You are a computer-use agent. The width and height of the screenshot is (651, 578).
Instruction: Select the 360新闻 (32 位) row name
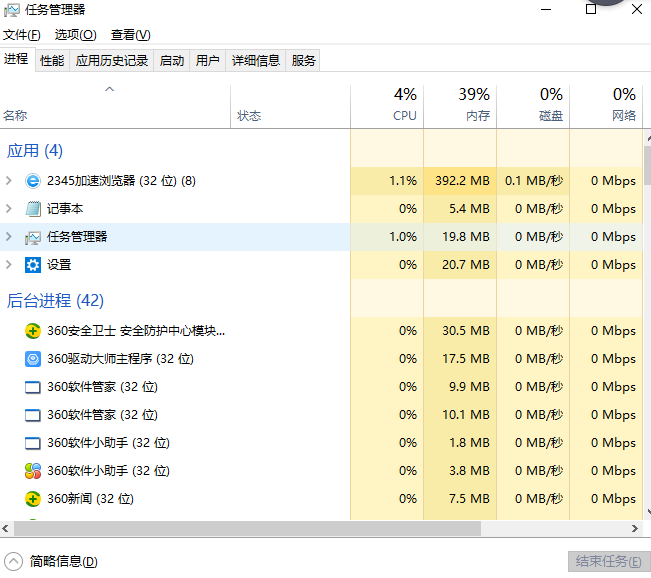point(91,499)
